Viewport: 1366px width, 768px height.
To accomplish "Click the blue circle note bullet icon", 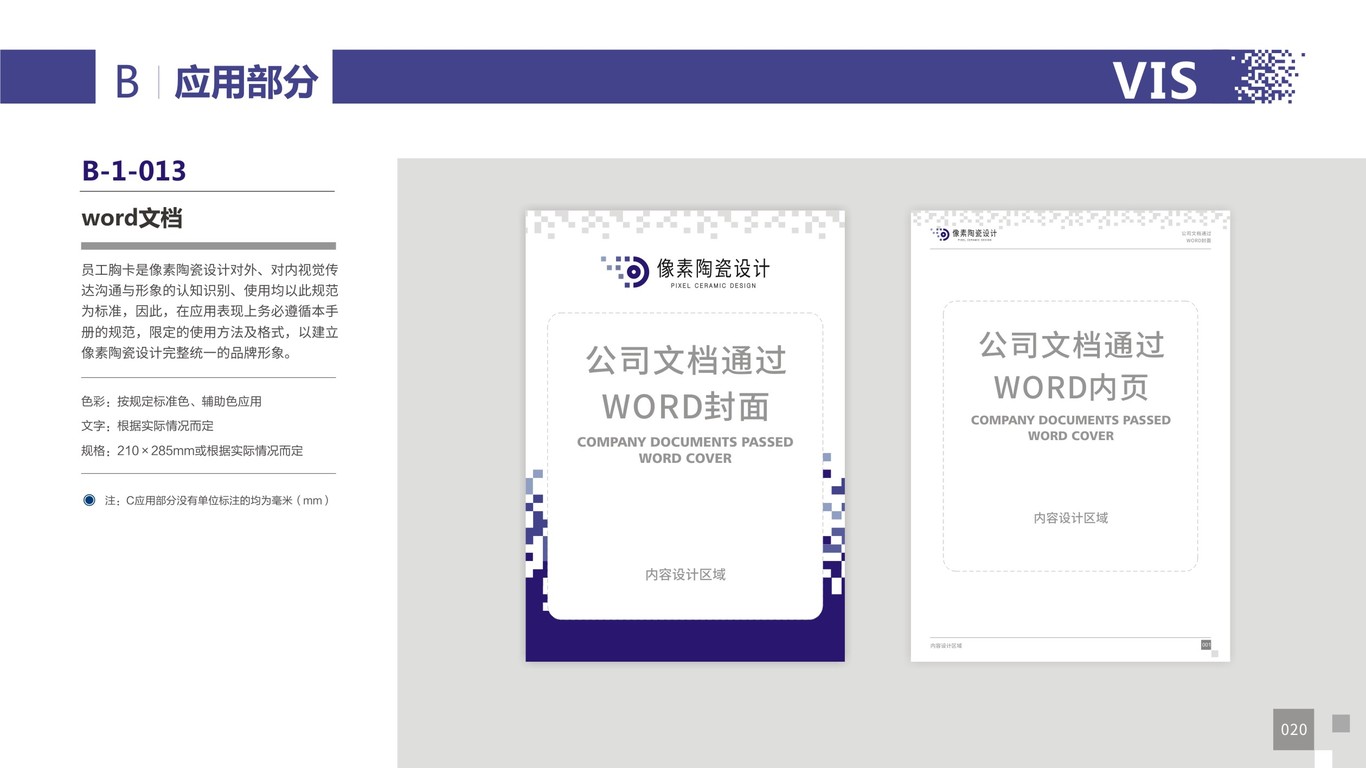I will pos(89,500).
